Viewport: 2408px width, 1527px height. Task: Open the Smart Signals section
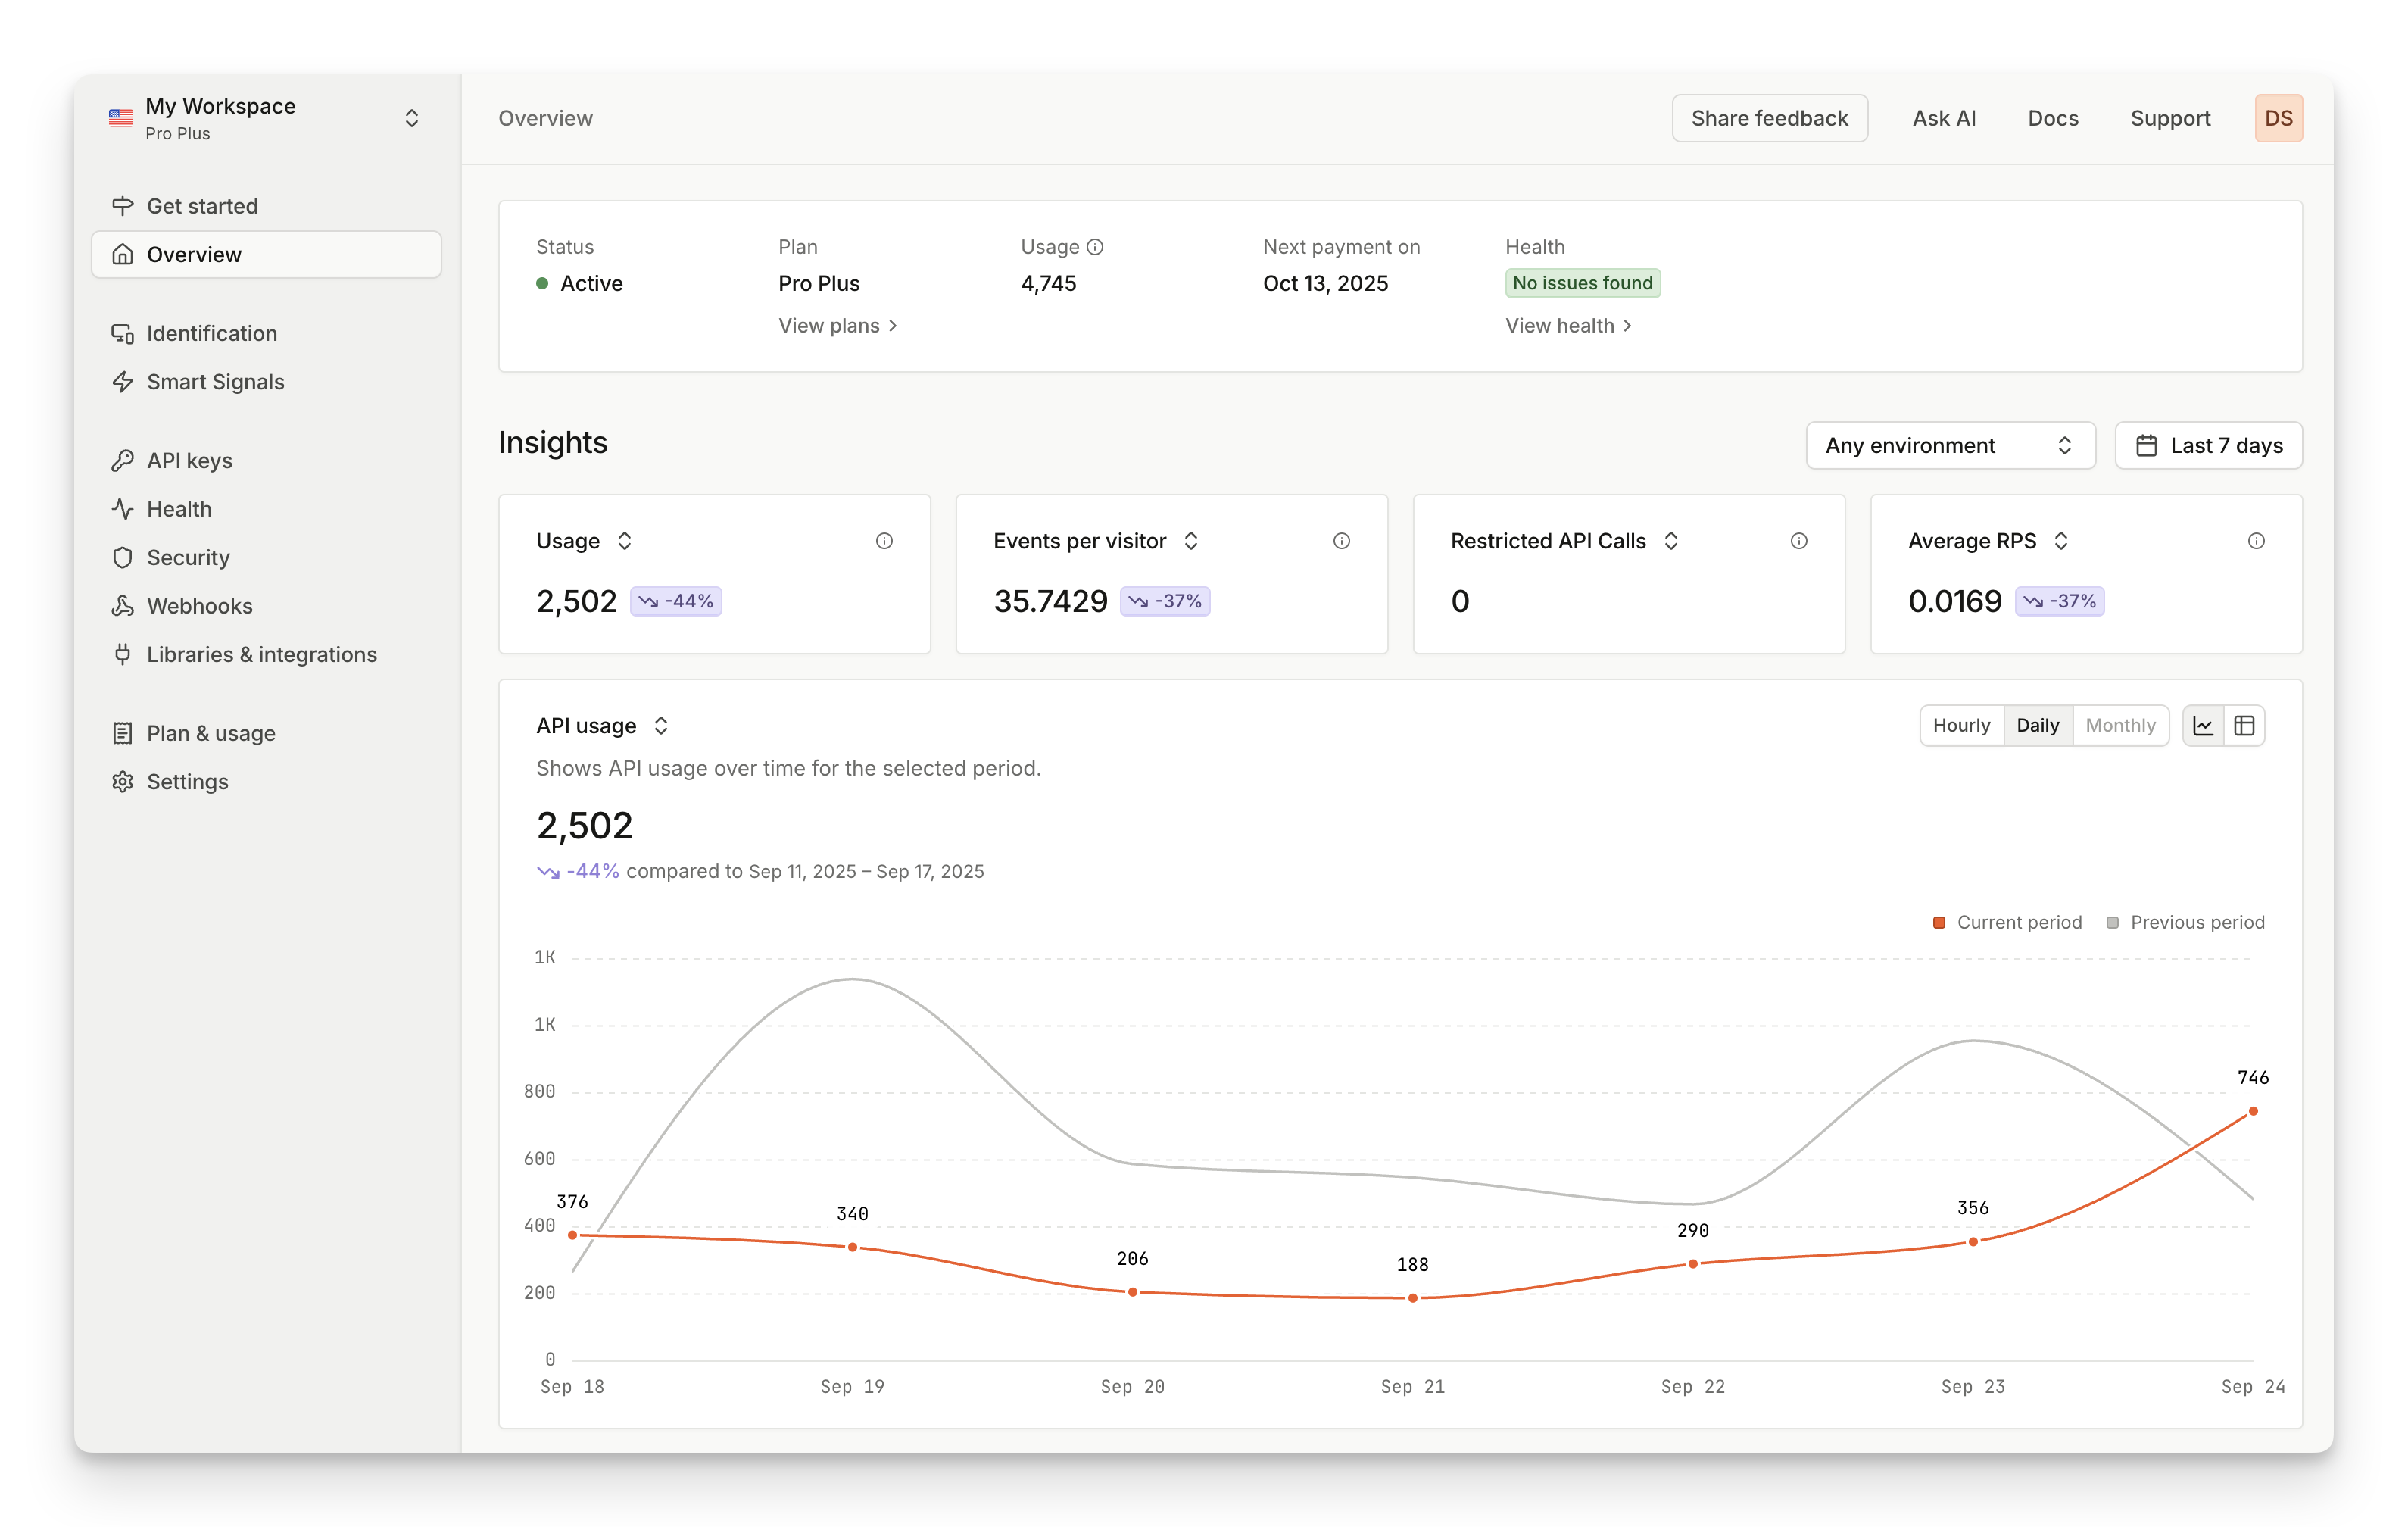click(x=215, y=382)
